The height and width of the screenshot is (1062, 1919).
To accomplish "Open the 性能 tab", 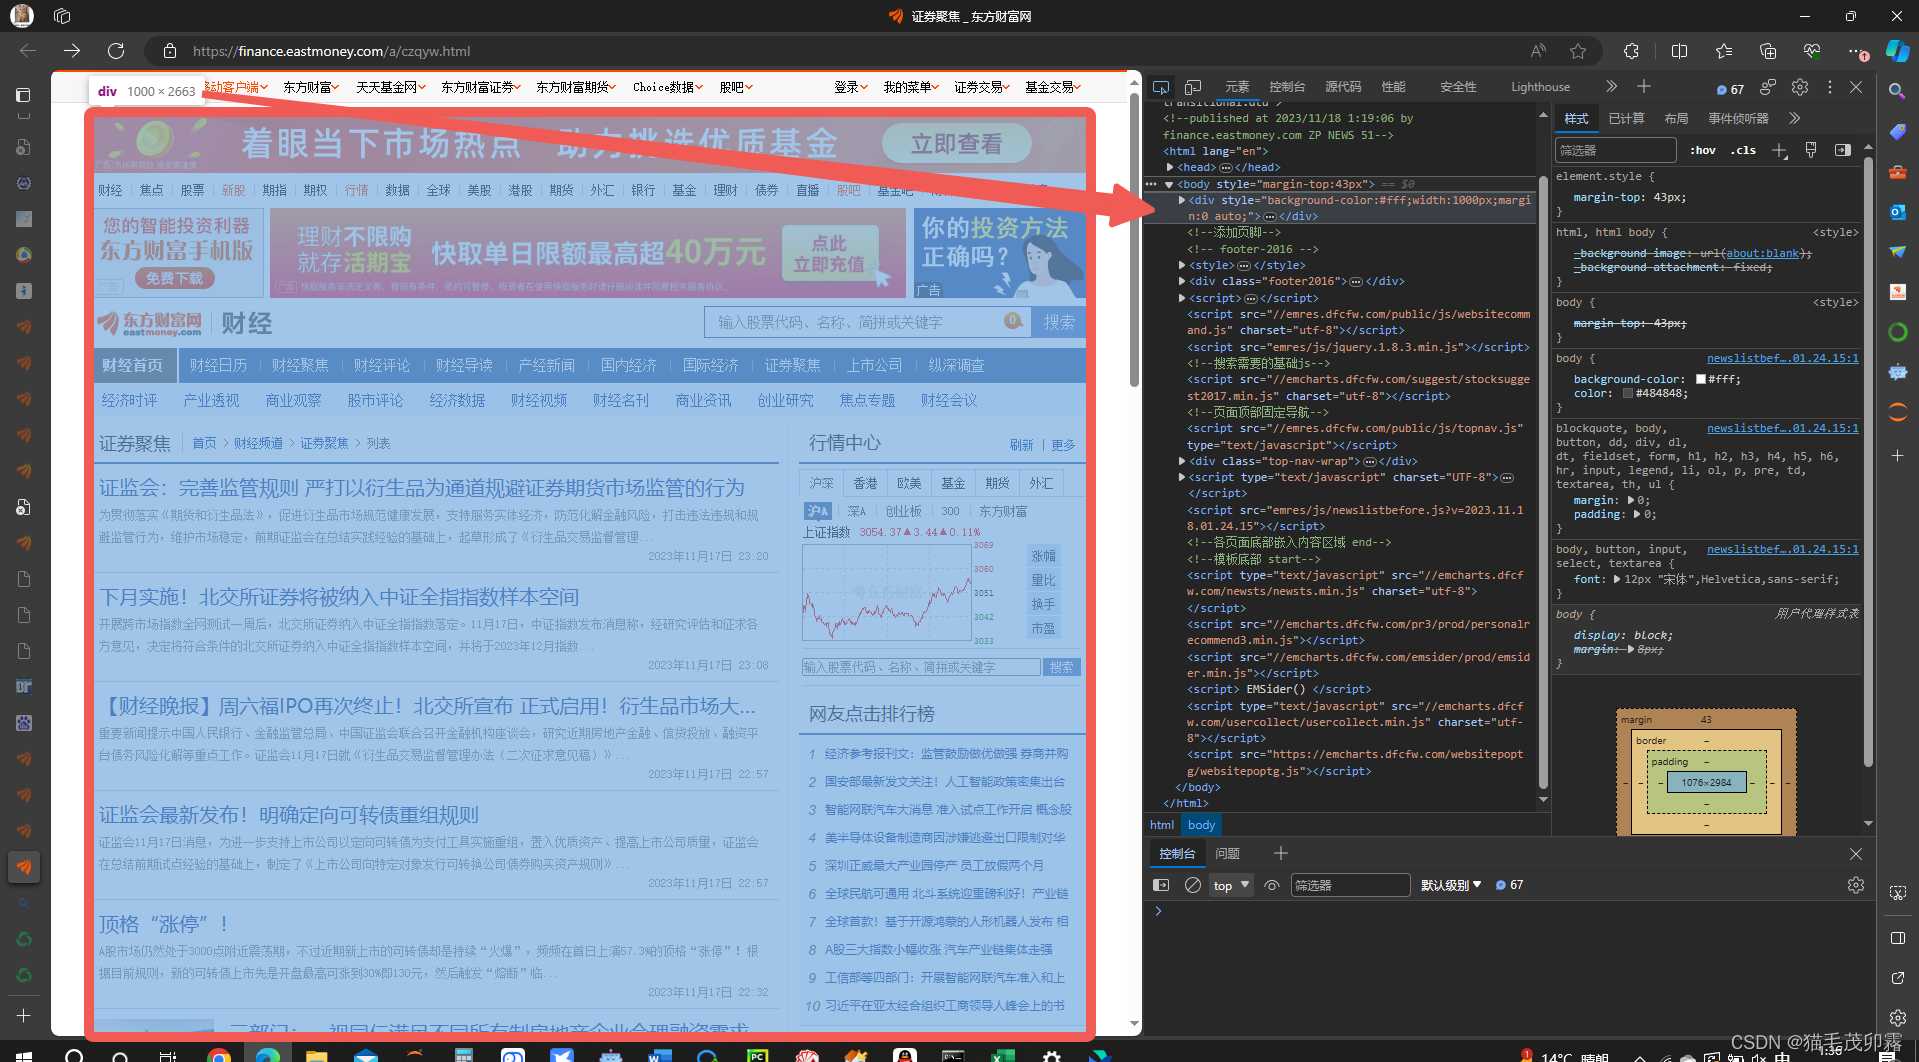I will [1393, 87].
